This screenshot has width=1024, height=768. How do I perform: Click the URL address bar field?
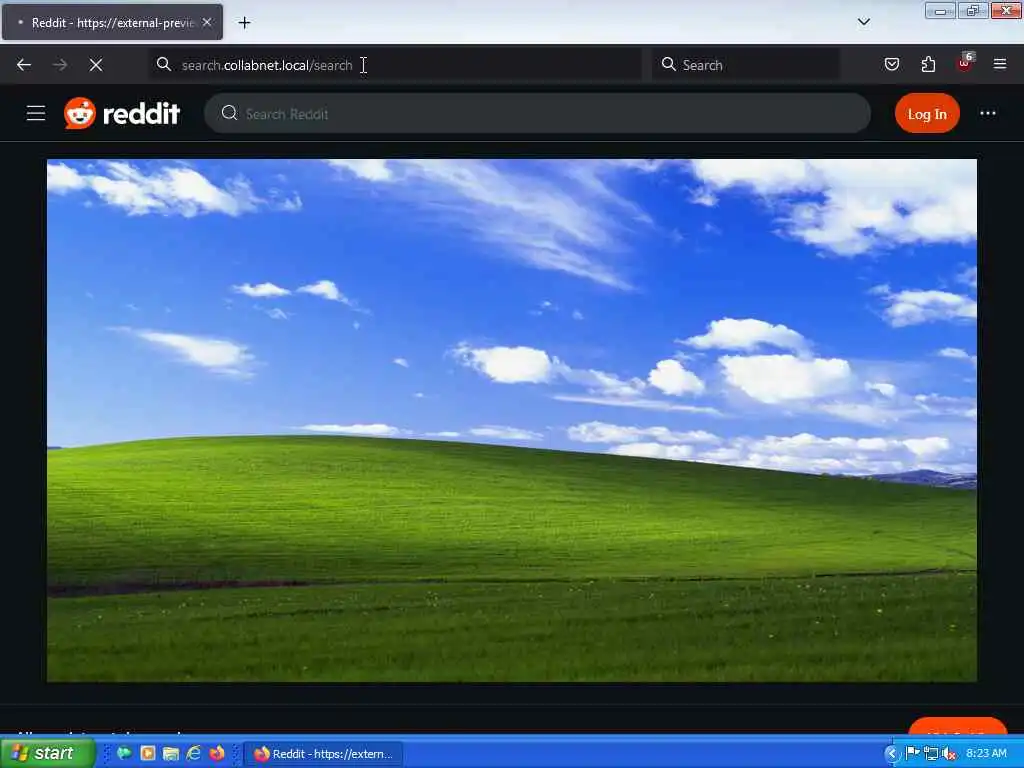(x=395, y=65)
